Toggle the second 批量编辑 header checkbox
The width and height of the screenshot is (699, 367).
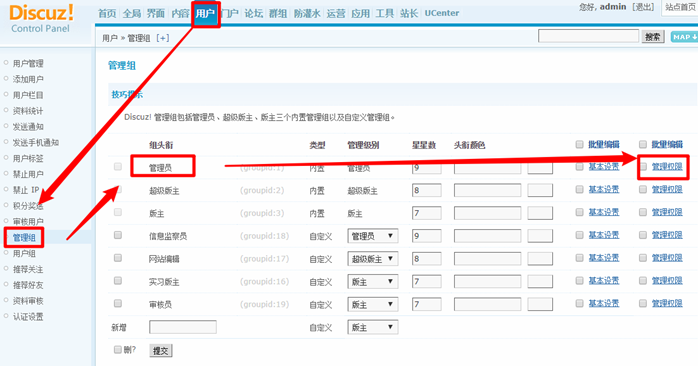pyautogui.click(x=643, y=144)
